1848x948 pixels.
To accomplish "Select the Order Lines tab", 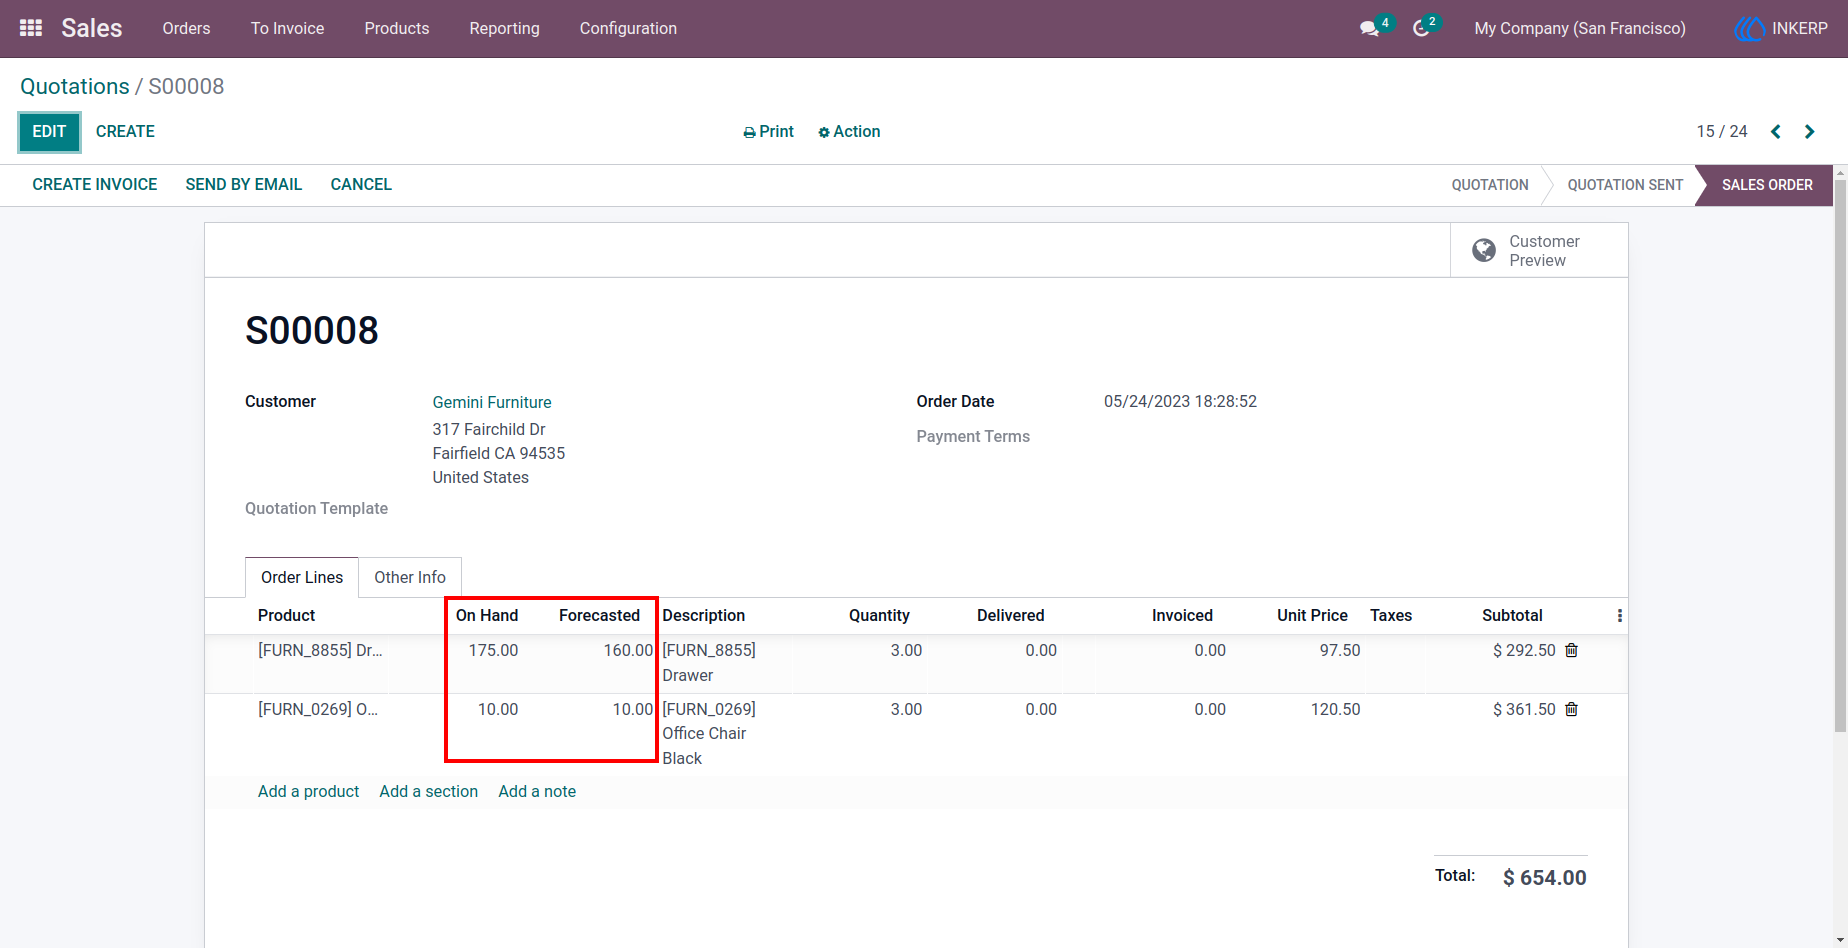I will 302,578.
